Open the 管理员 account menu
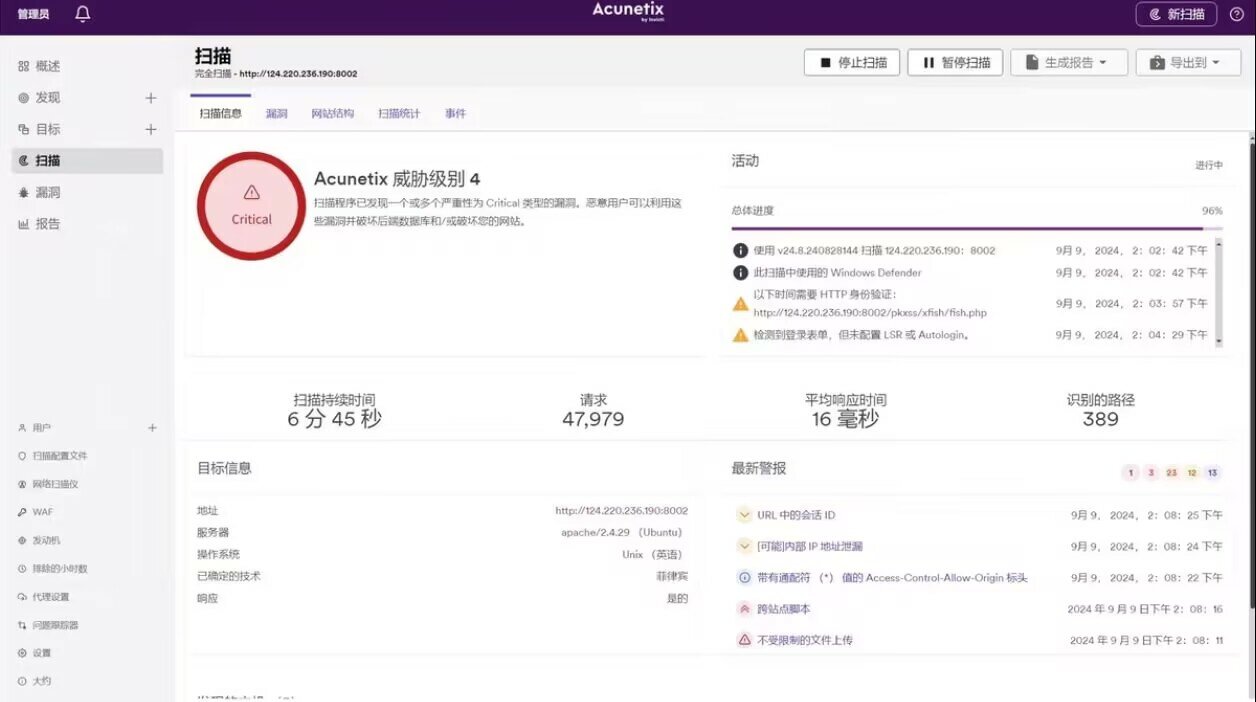Image resolution: width=1256 pixels, height=702 pixels. pos(33,14)
